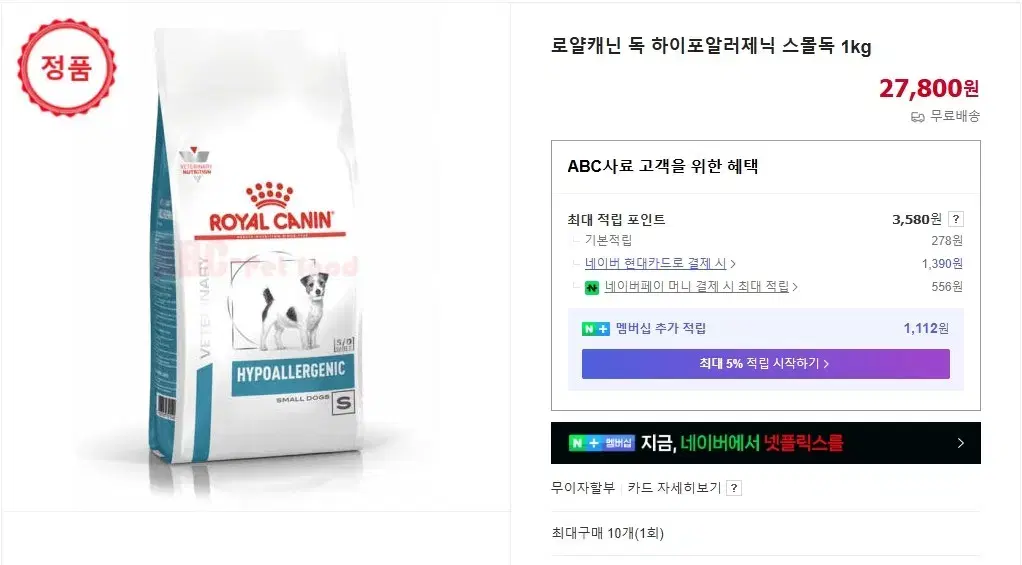Click the 지금, 네이버에서 넷플릭스를 banner

click(x=765, y=443)
